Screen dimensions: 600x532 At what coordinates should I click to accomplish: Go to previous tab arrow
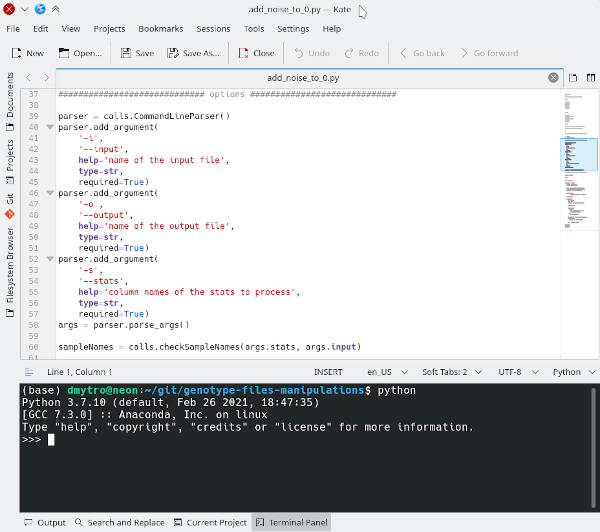(x=28, y=78)
